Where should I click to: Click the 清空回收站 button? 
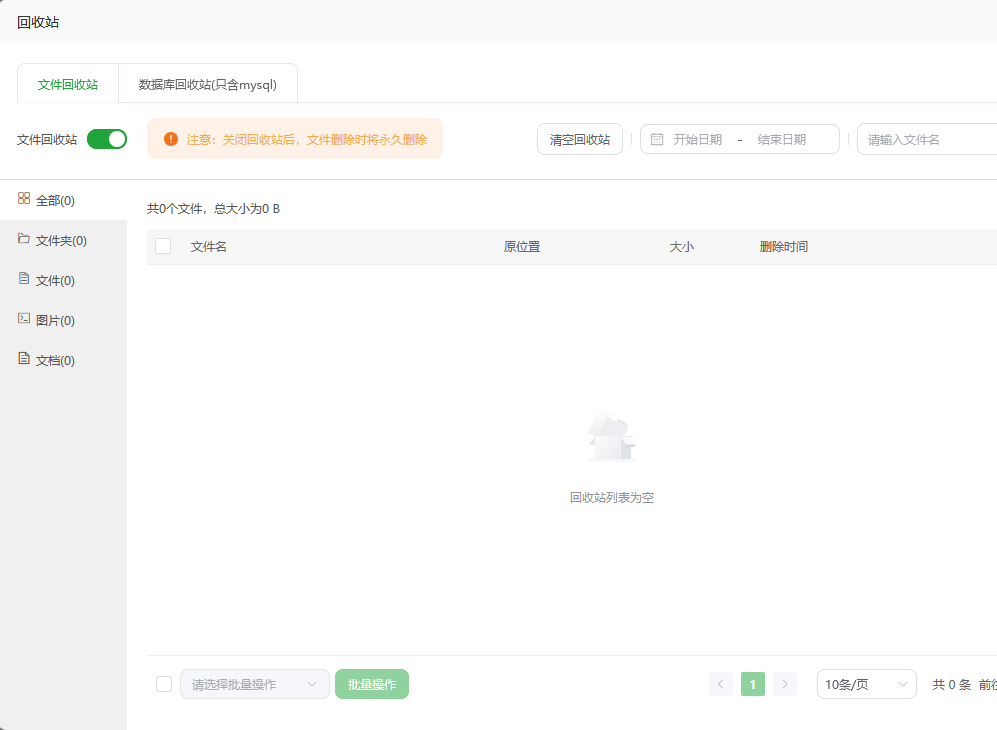[x=580, y=140]
